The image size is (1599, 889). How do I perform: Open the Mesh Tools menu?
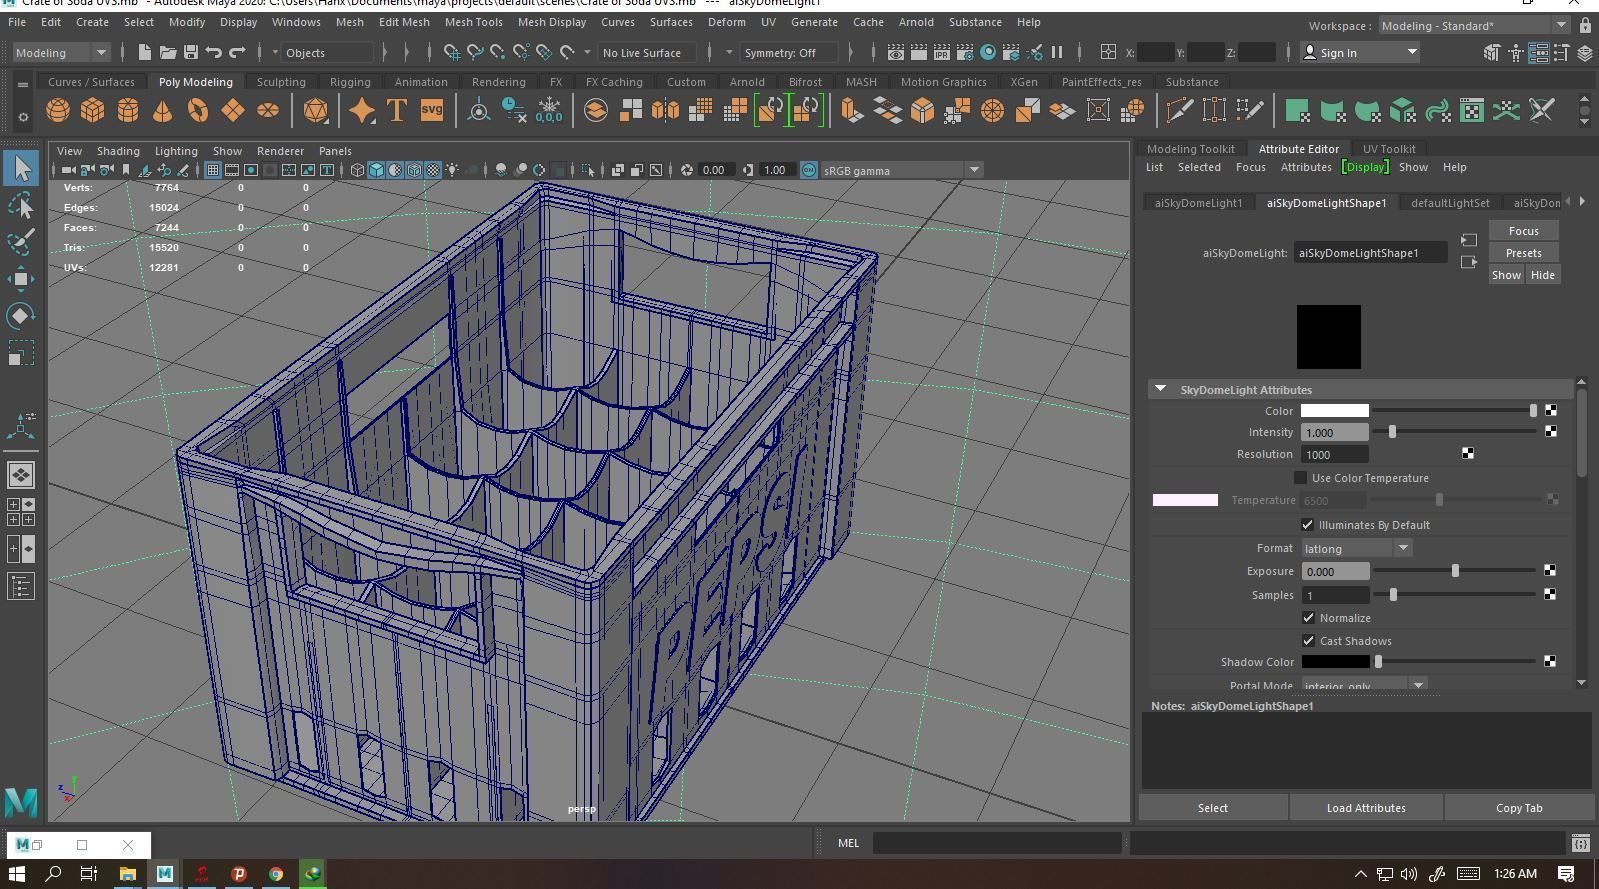click(x=473, y=22)
